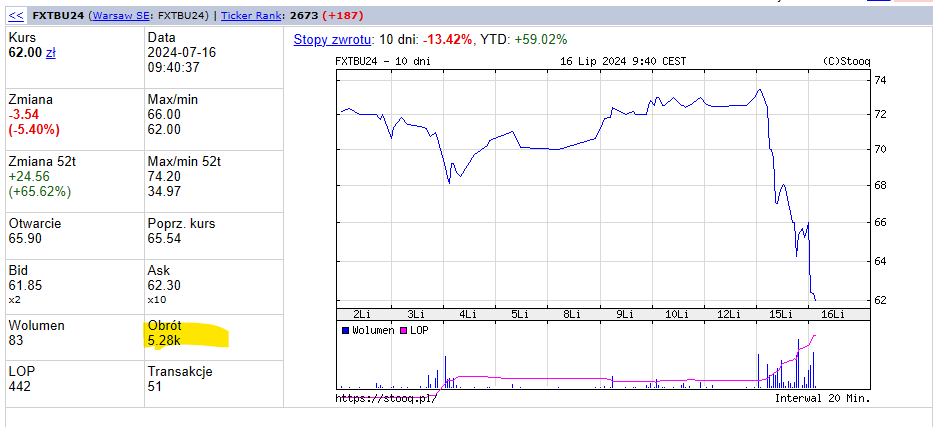Select the date 2024-07-16
Screen dimensions: 937x427
pyautogui.click(x=182, y=53)
